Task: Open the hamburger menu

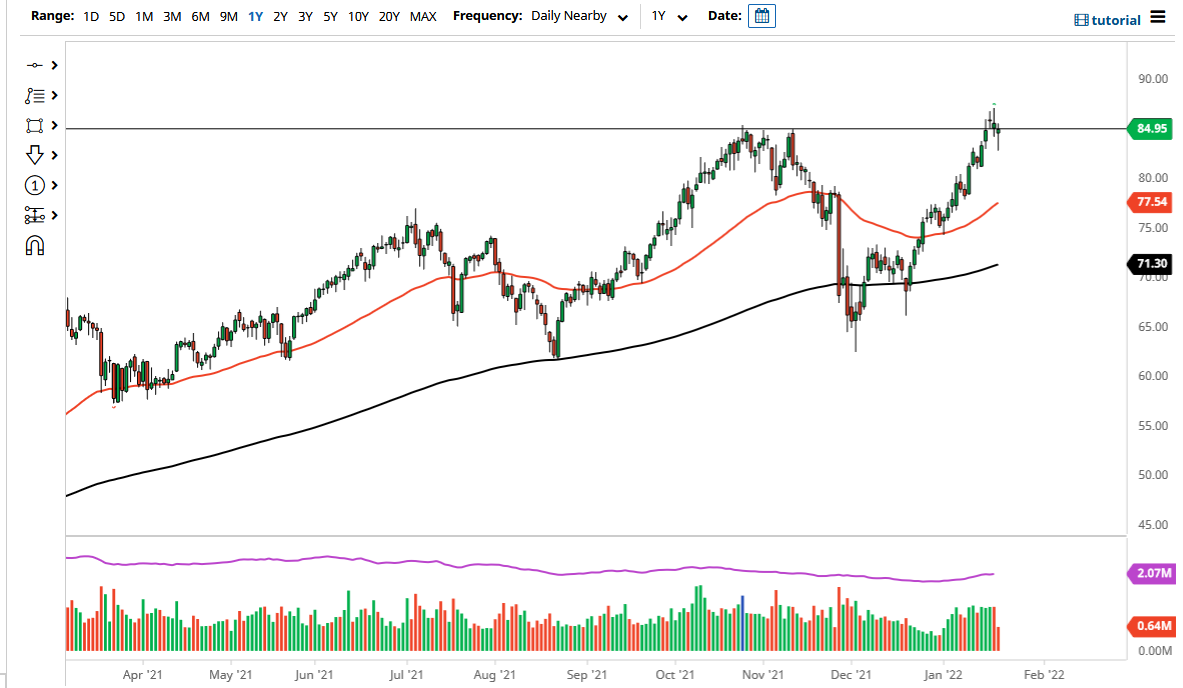Action: pos(1158,15)
